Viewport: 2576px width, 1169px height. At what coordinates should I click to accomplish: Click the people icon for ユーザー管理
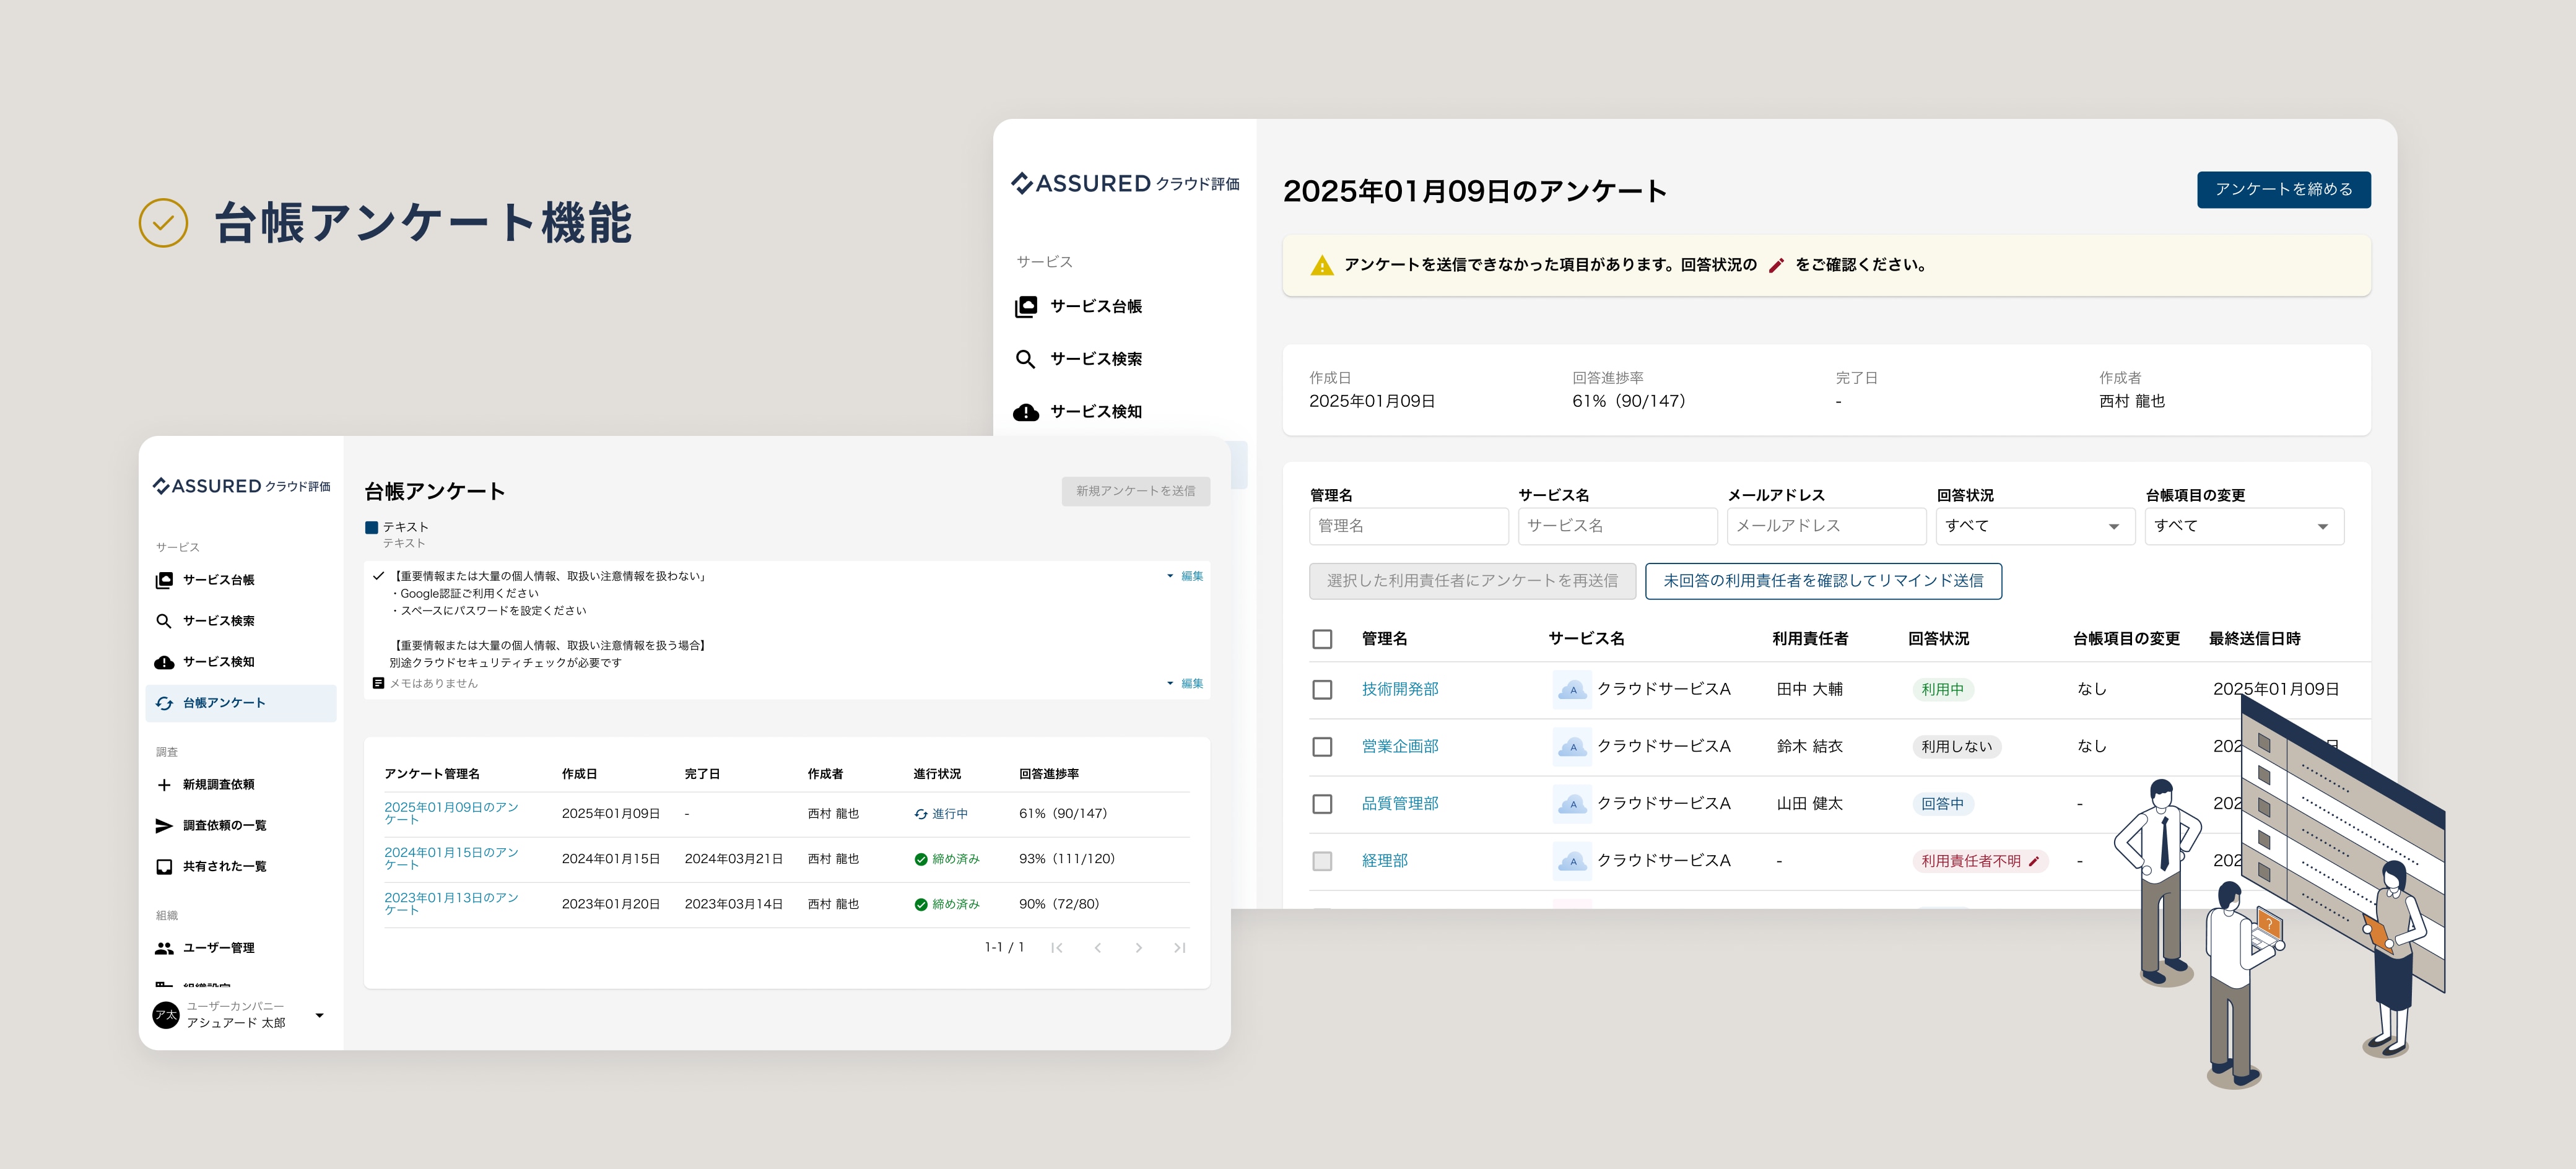pyautogui.click(x=164, y=948)
